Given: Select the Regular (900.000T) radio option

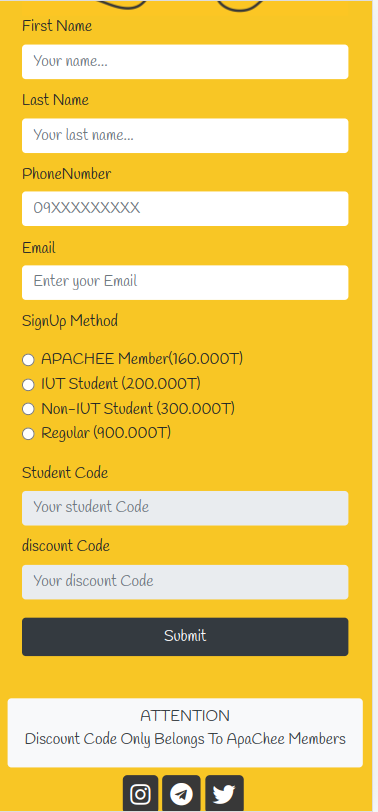Looking at the screenshot, I should point(28,433).
